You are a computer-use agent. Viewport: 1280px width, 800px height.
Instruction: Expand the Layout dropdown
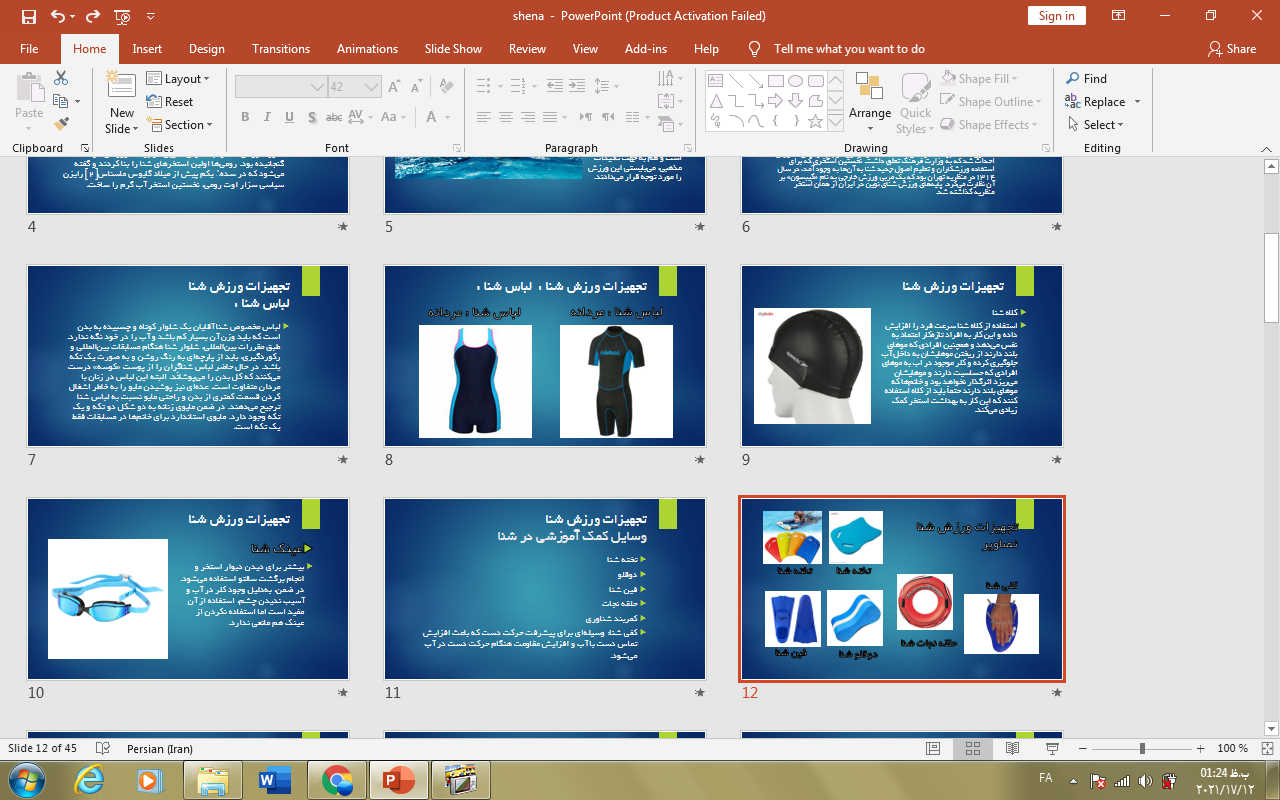[179, 78]
